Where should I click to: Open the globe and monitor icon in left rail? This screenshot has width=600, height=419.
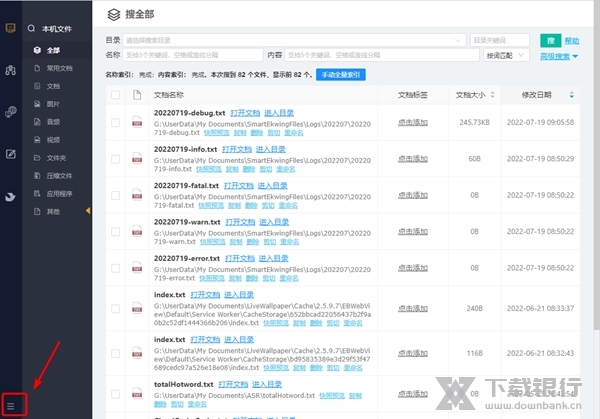11,112
